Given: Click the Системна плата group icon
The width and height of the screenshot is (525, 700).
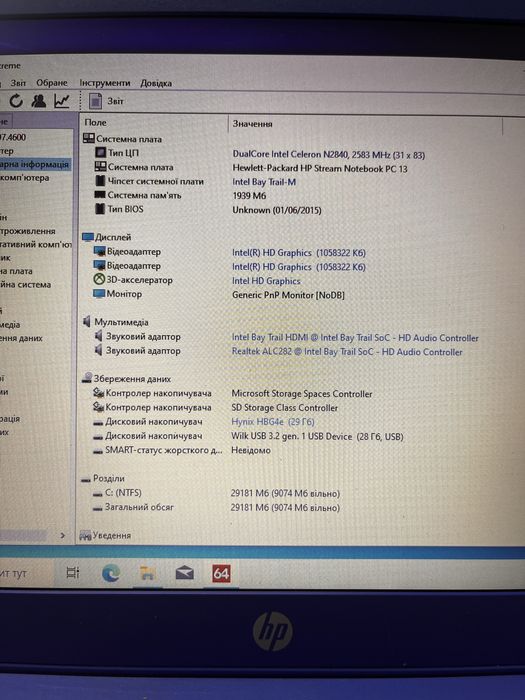Looking at the screenshot, I should click(x=89, y=138).
